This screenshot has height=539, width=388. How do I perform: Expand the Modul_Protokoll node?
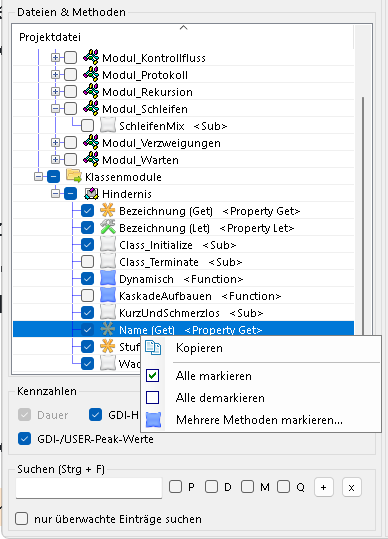(55, 74)
